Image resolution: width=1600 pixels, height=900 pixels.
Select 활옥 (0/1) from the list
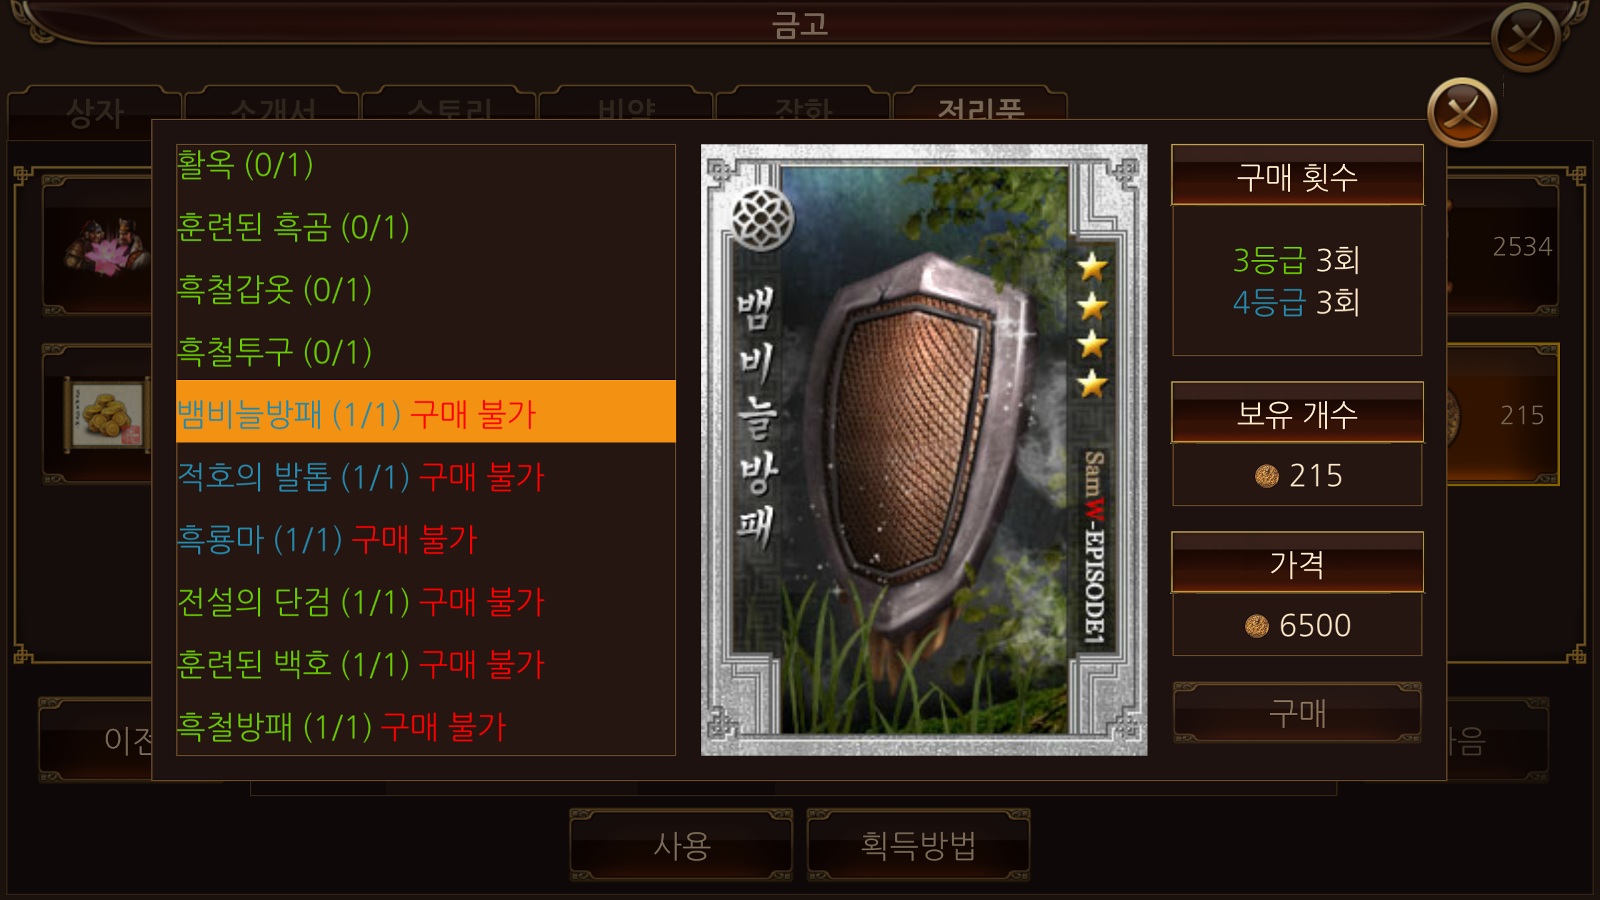[426, 164]
